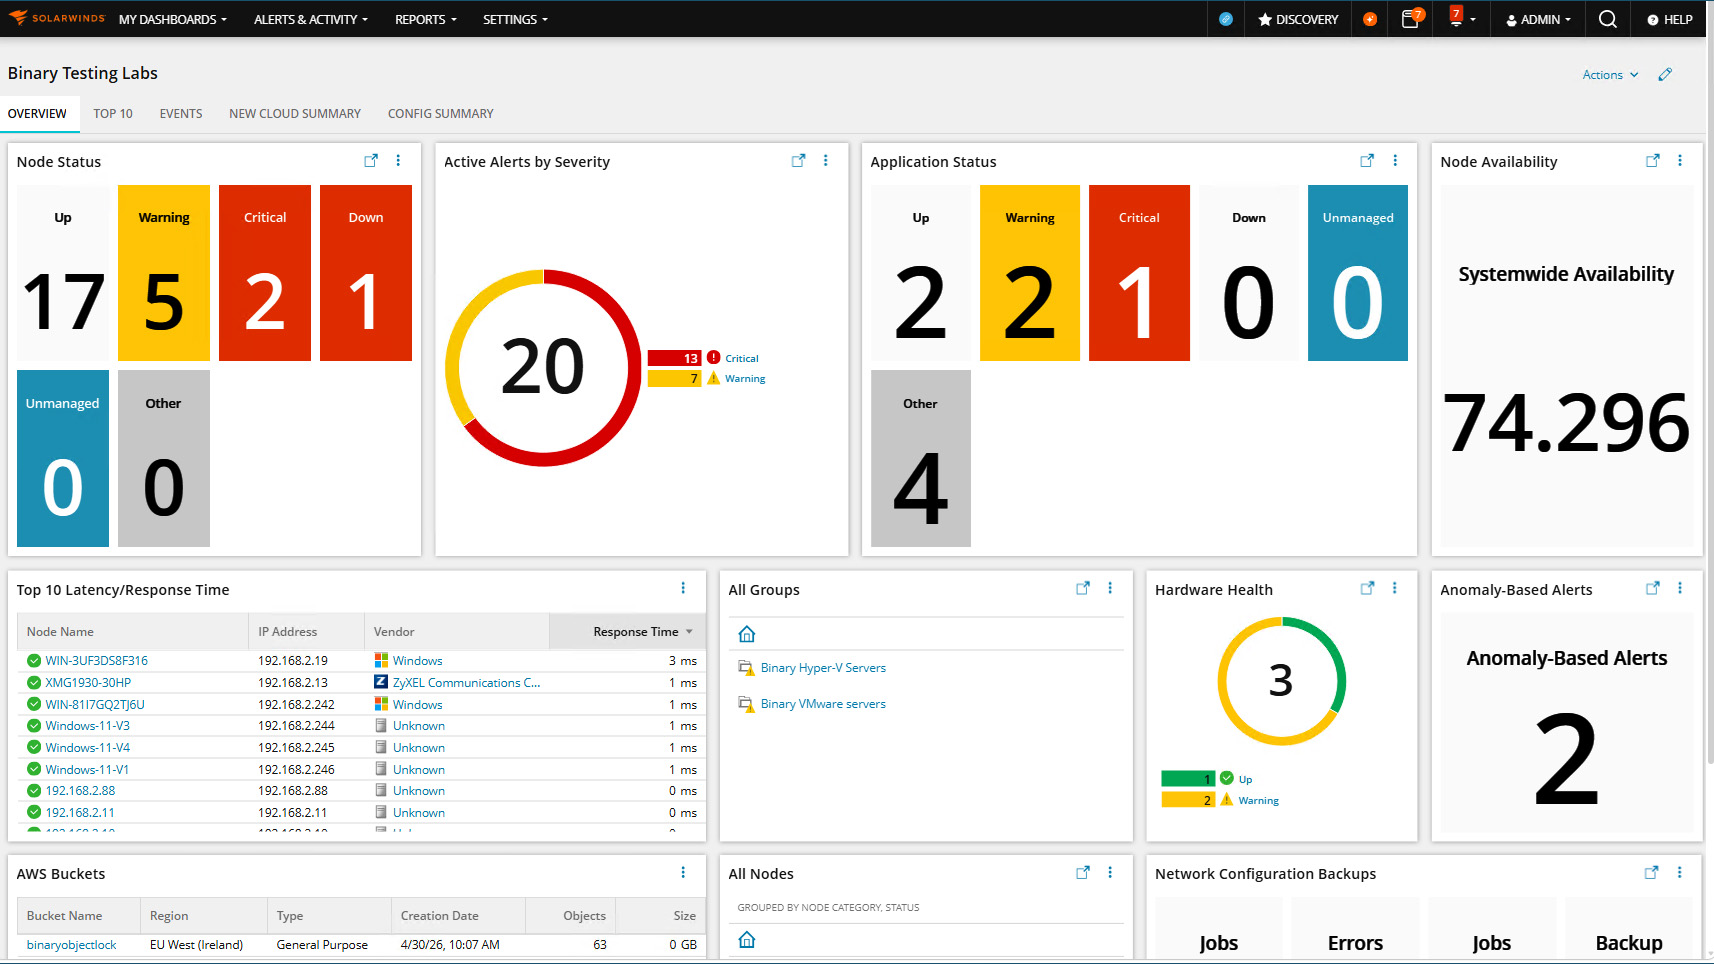Open Anomaly-Based Alerts options menu
This screenshot has height=964, width=1714.
pyautogui.click(x=1680, y=589)
